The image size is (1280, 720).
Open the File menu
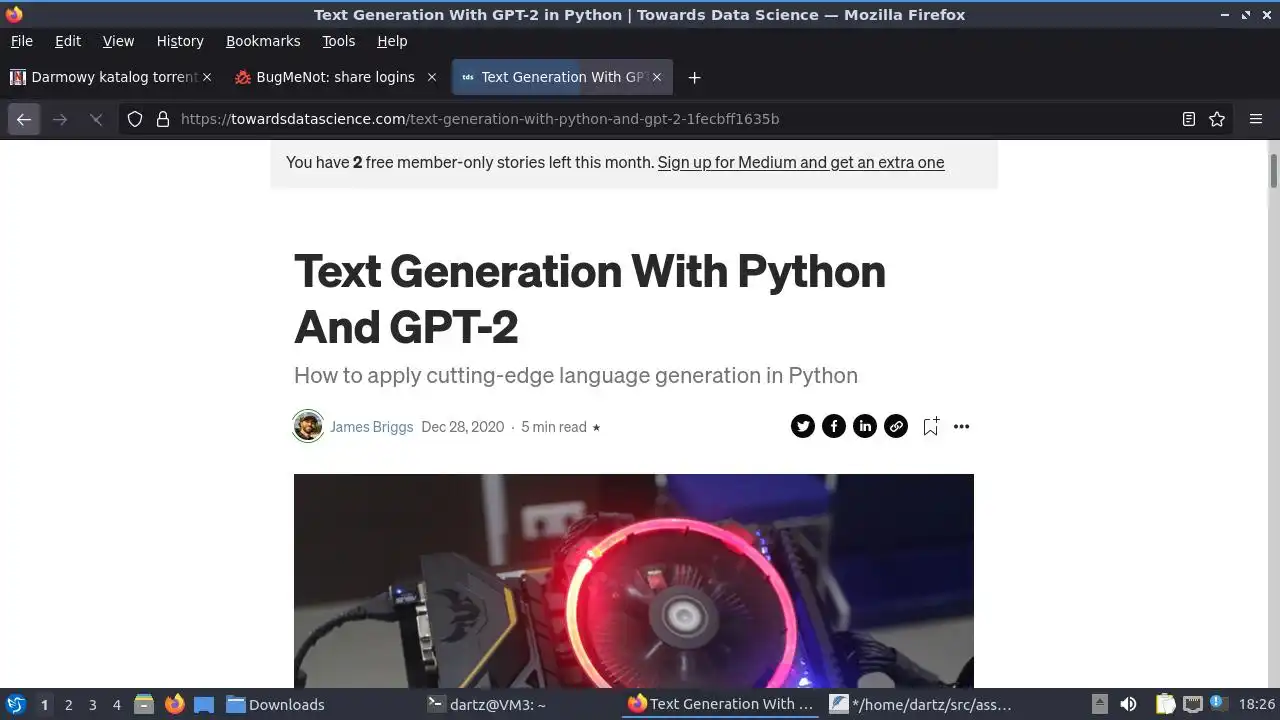point(21,41)
